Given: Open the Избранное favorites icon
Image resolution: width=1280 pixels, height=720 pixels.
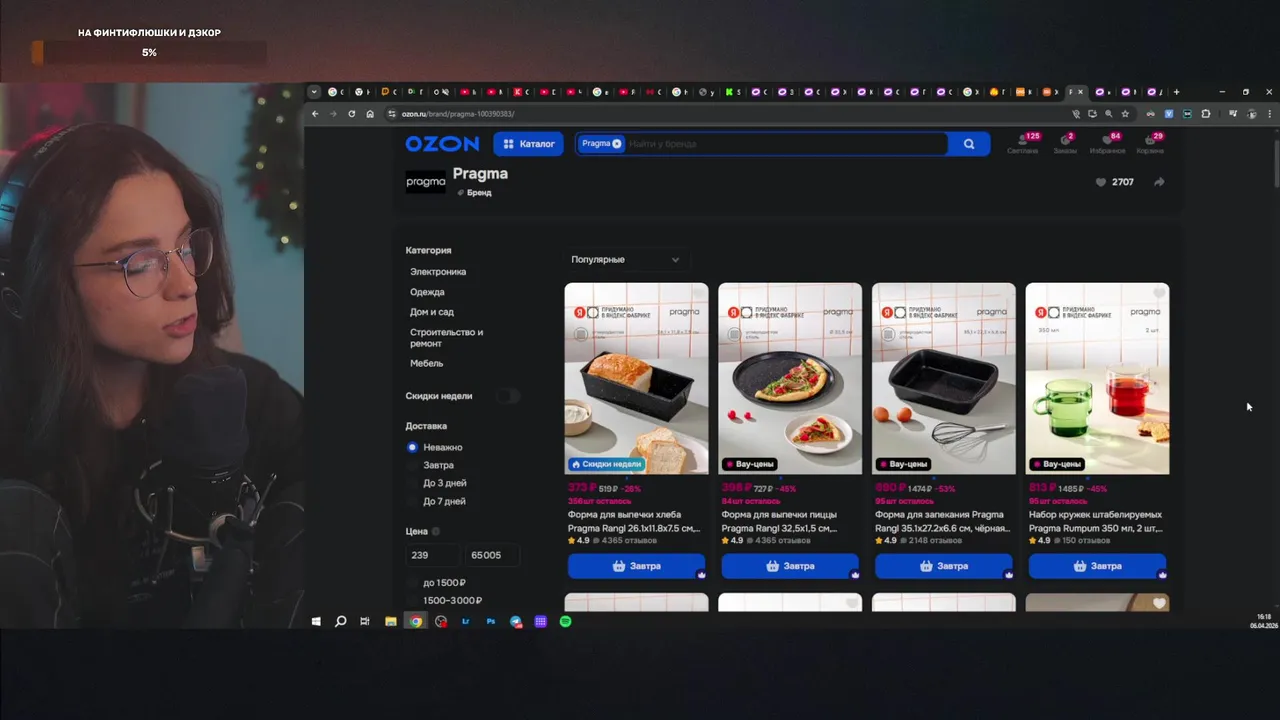Looking at the screenshot, I should tap(1108, 142).
